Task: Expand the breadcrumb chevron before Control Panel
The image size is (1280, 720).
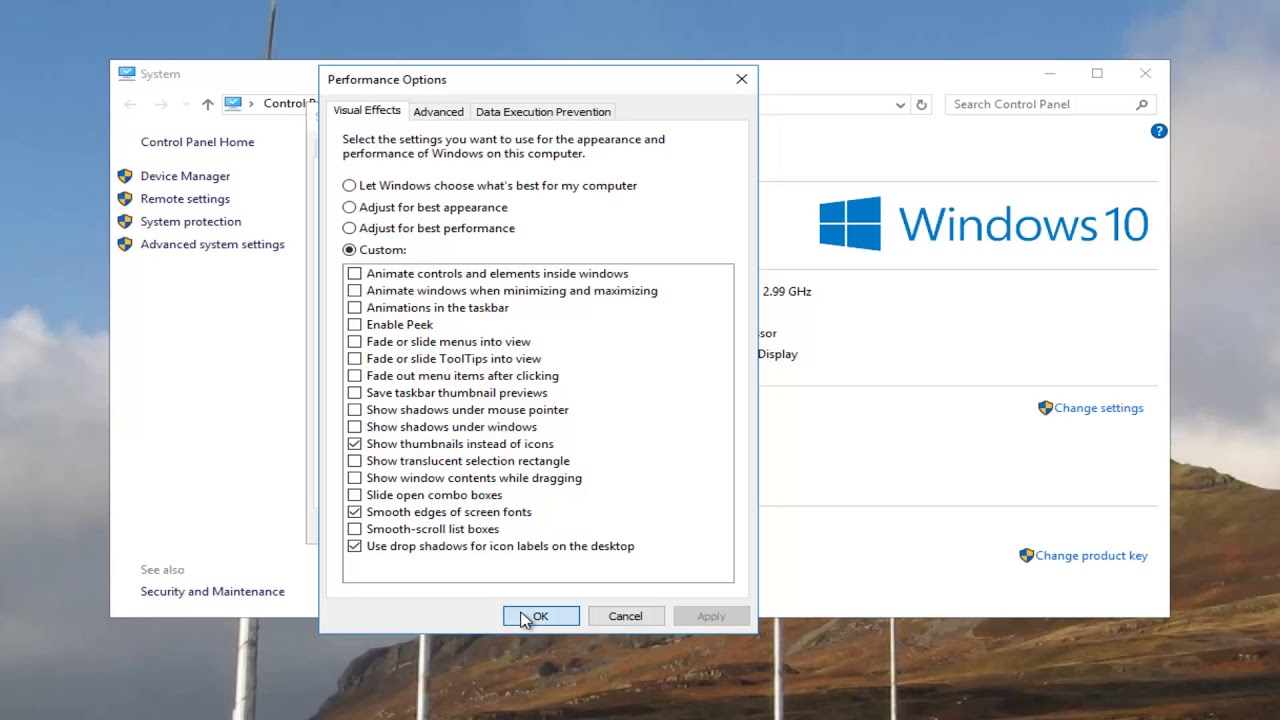Action: click(251, 104)
